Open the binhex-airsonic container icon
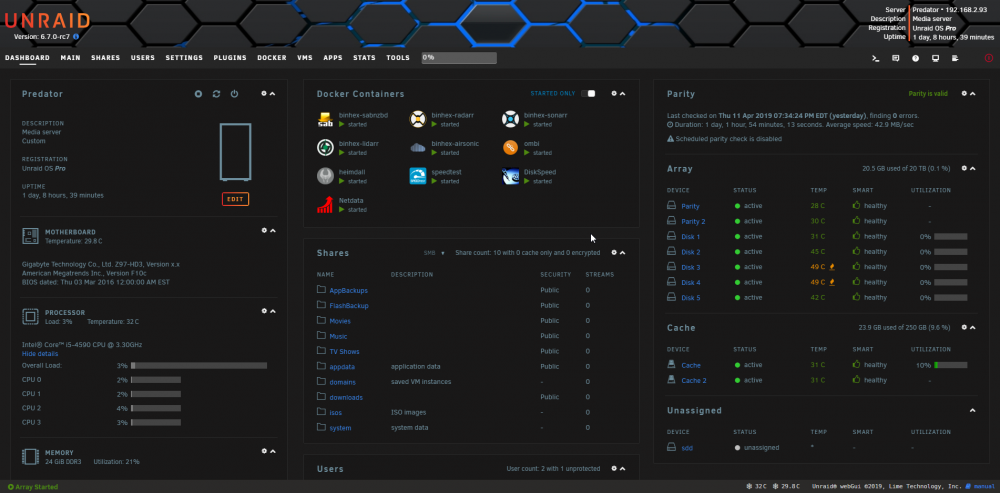The height and width of the screenshot is (493, 1000). pos(418,147)
